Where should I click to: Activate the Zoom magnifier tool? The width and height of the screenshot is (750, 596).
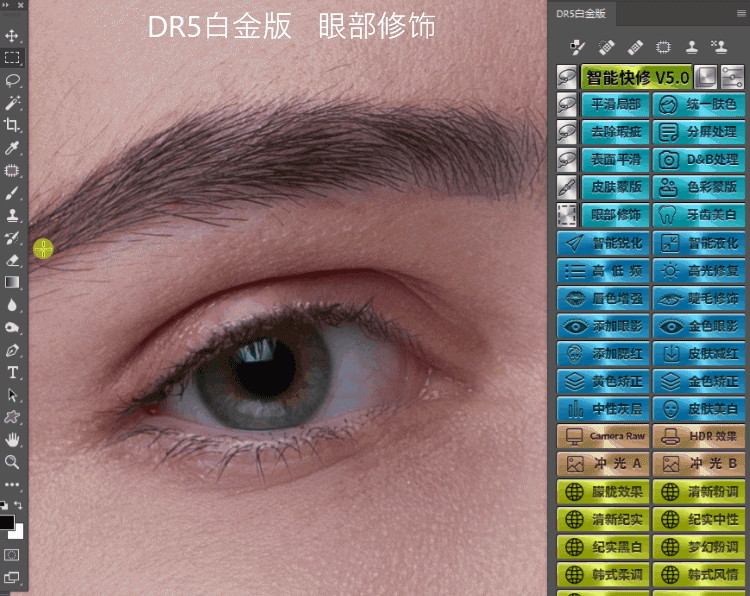click(x=13, y=462)
